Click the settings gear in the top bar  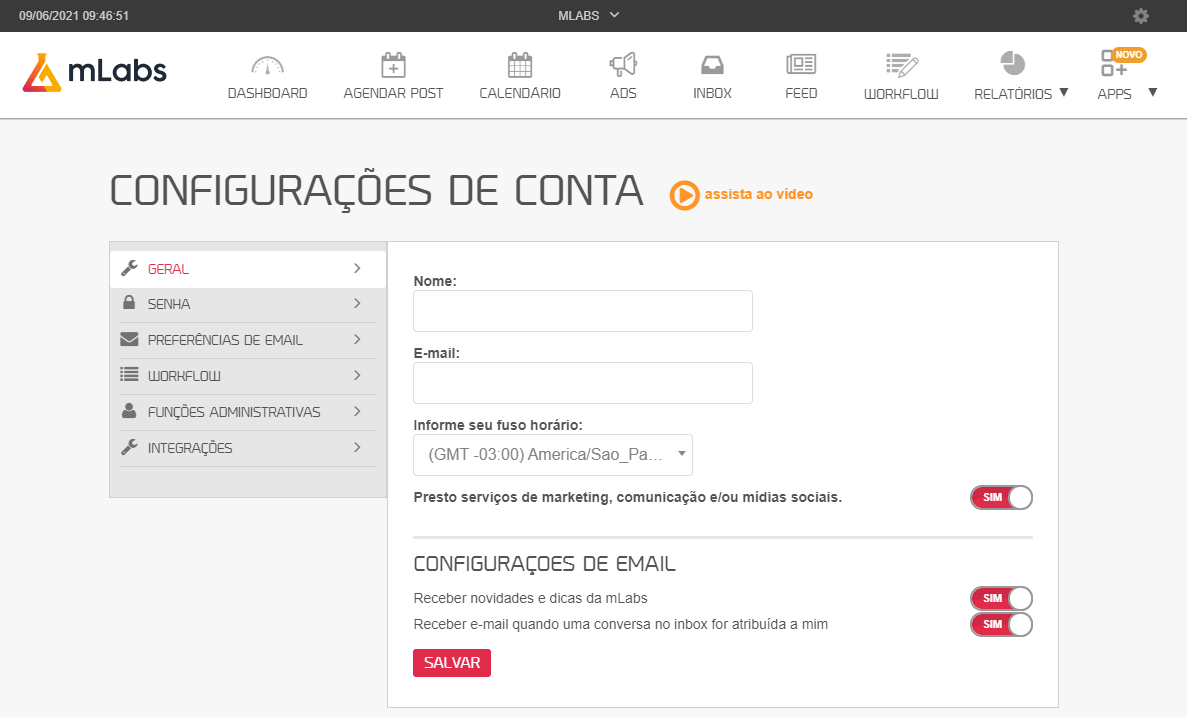coord(1140,16)
